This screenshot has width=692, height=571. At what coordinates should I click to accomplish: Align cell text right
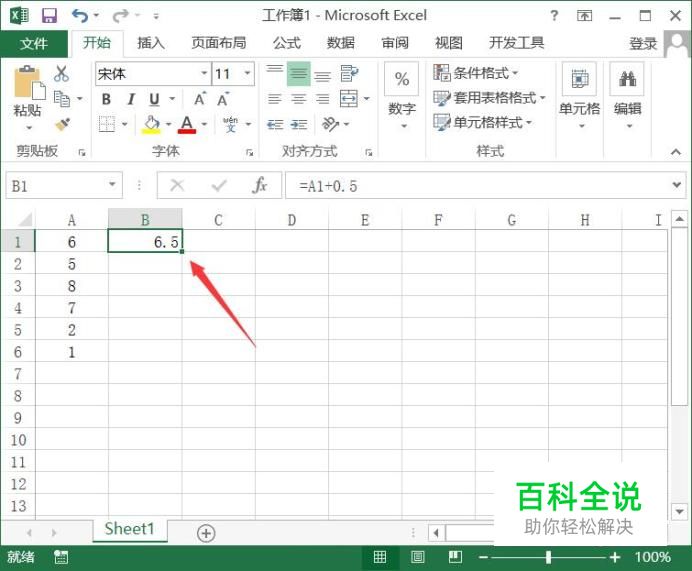pyautogui.click(x=323, y=99)
